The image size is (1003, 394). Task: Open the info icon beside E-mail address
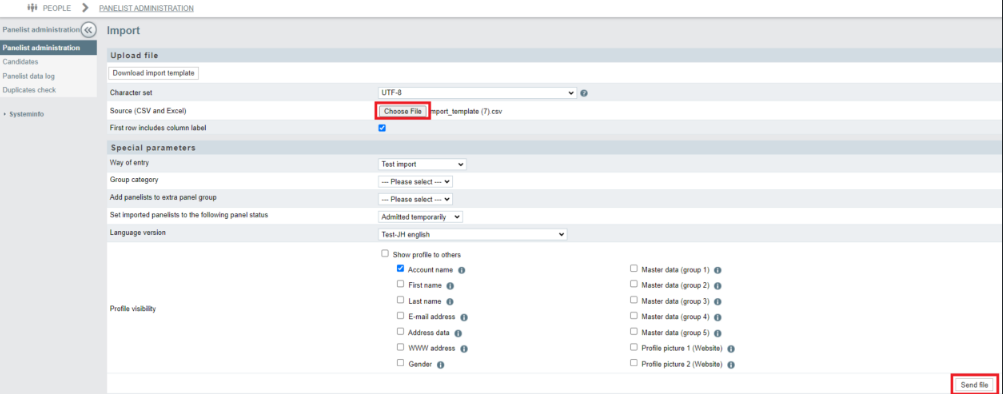click(464, 317)
